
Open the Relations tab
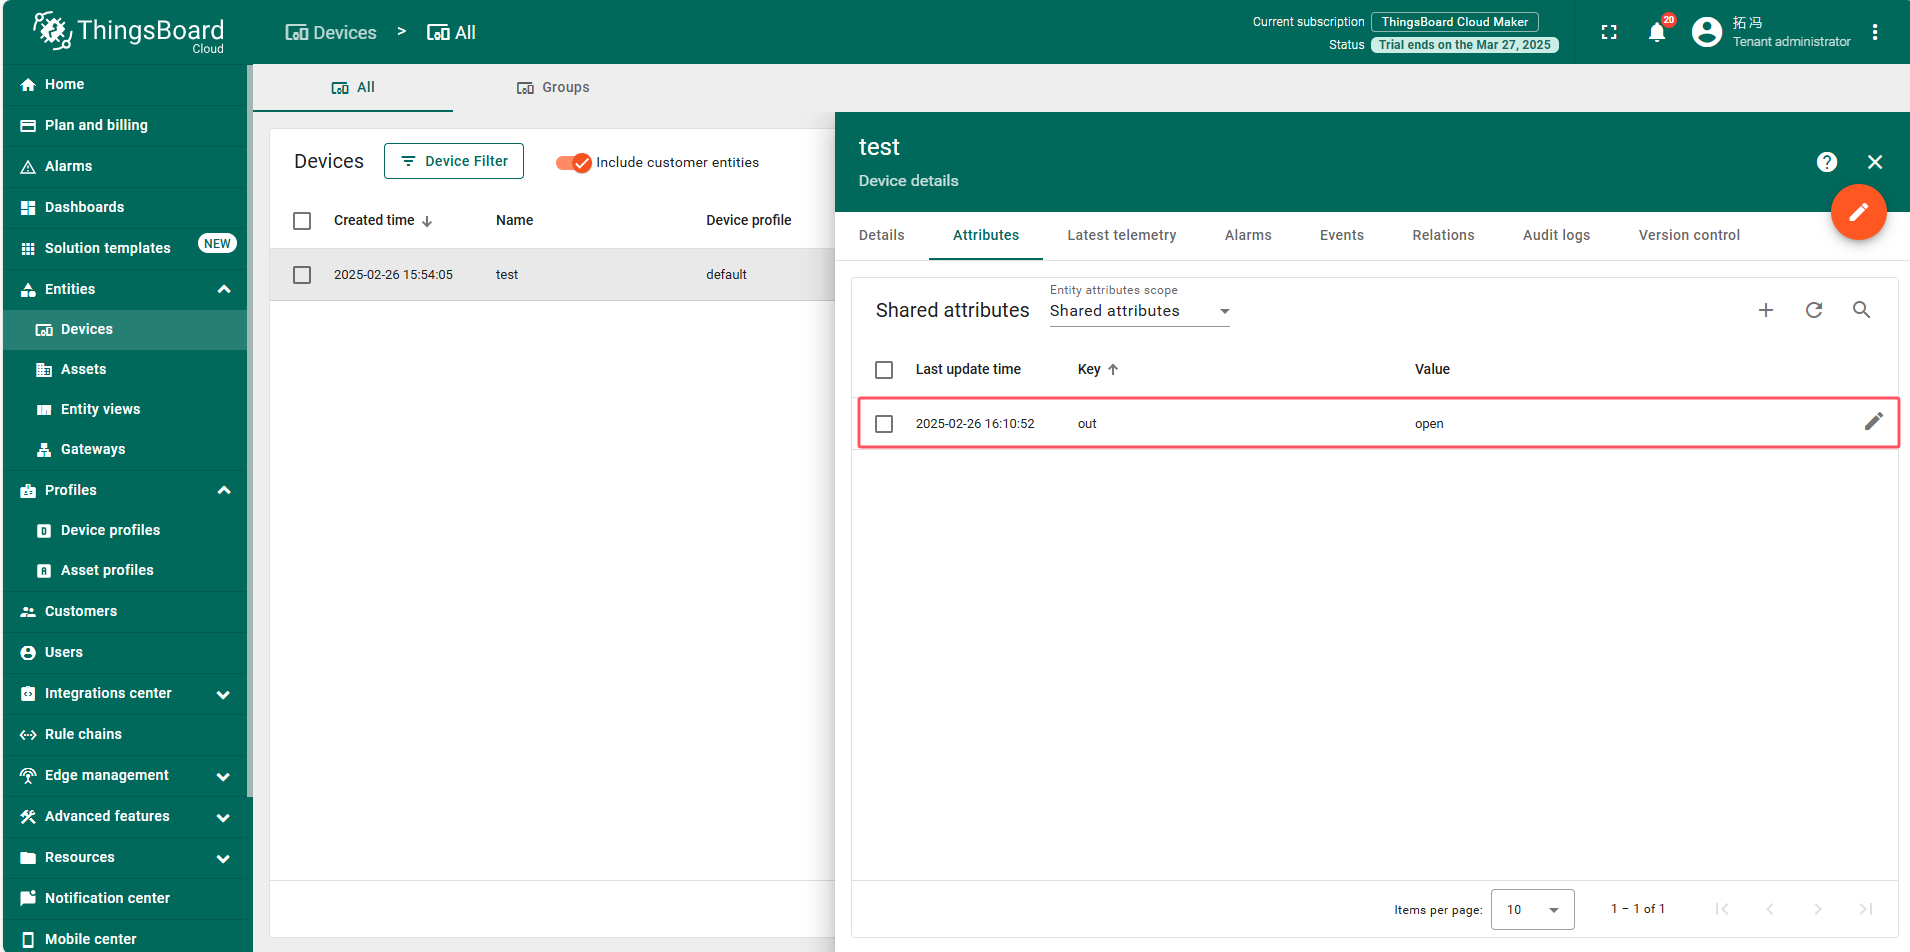1443,235
